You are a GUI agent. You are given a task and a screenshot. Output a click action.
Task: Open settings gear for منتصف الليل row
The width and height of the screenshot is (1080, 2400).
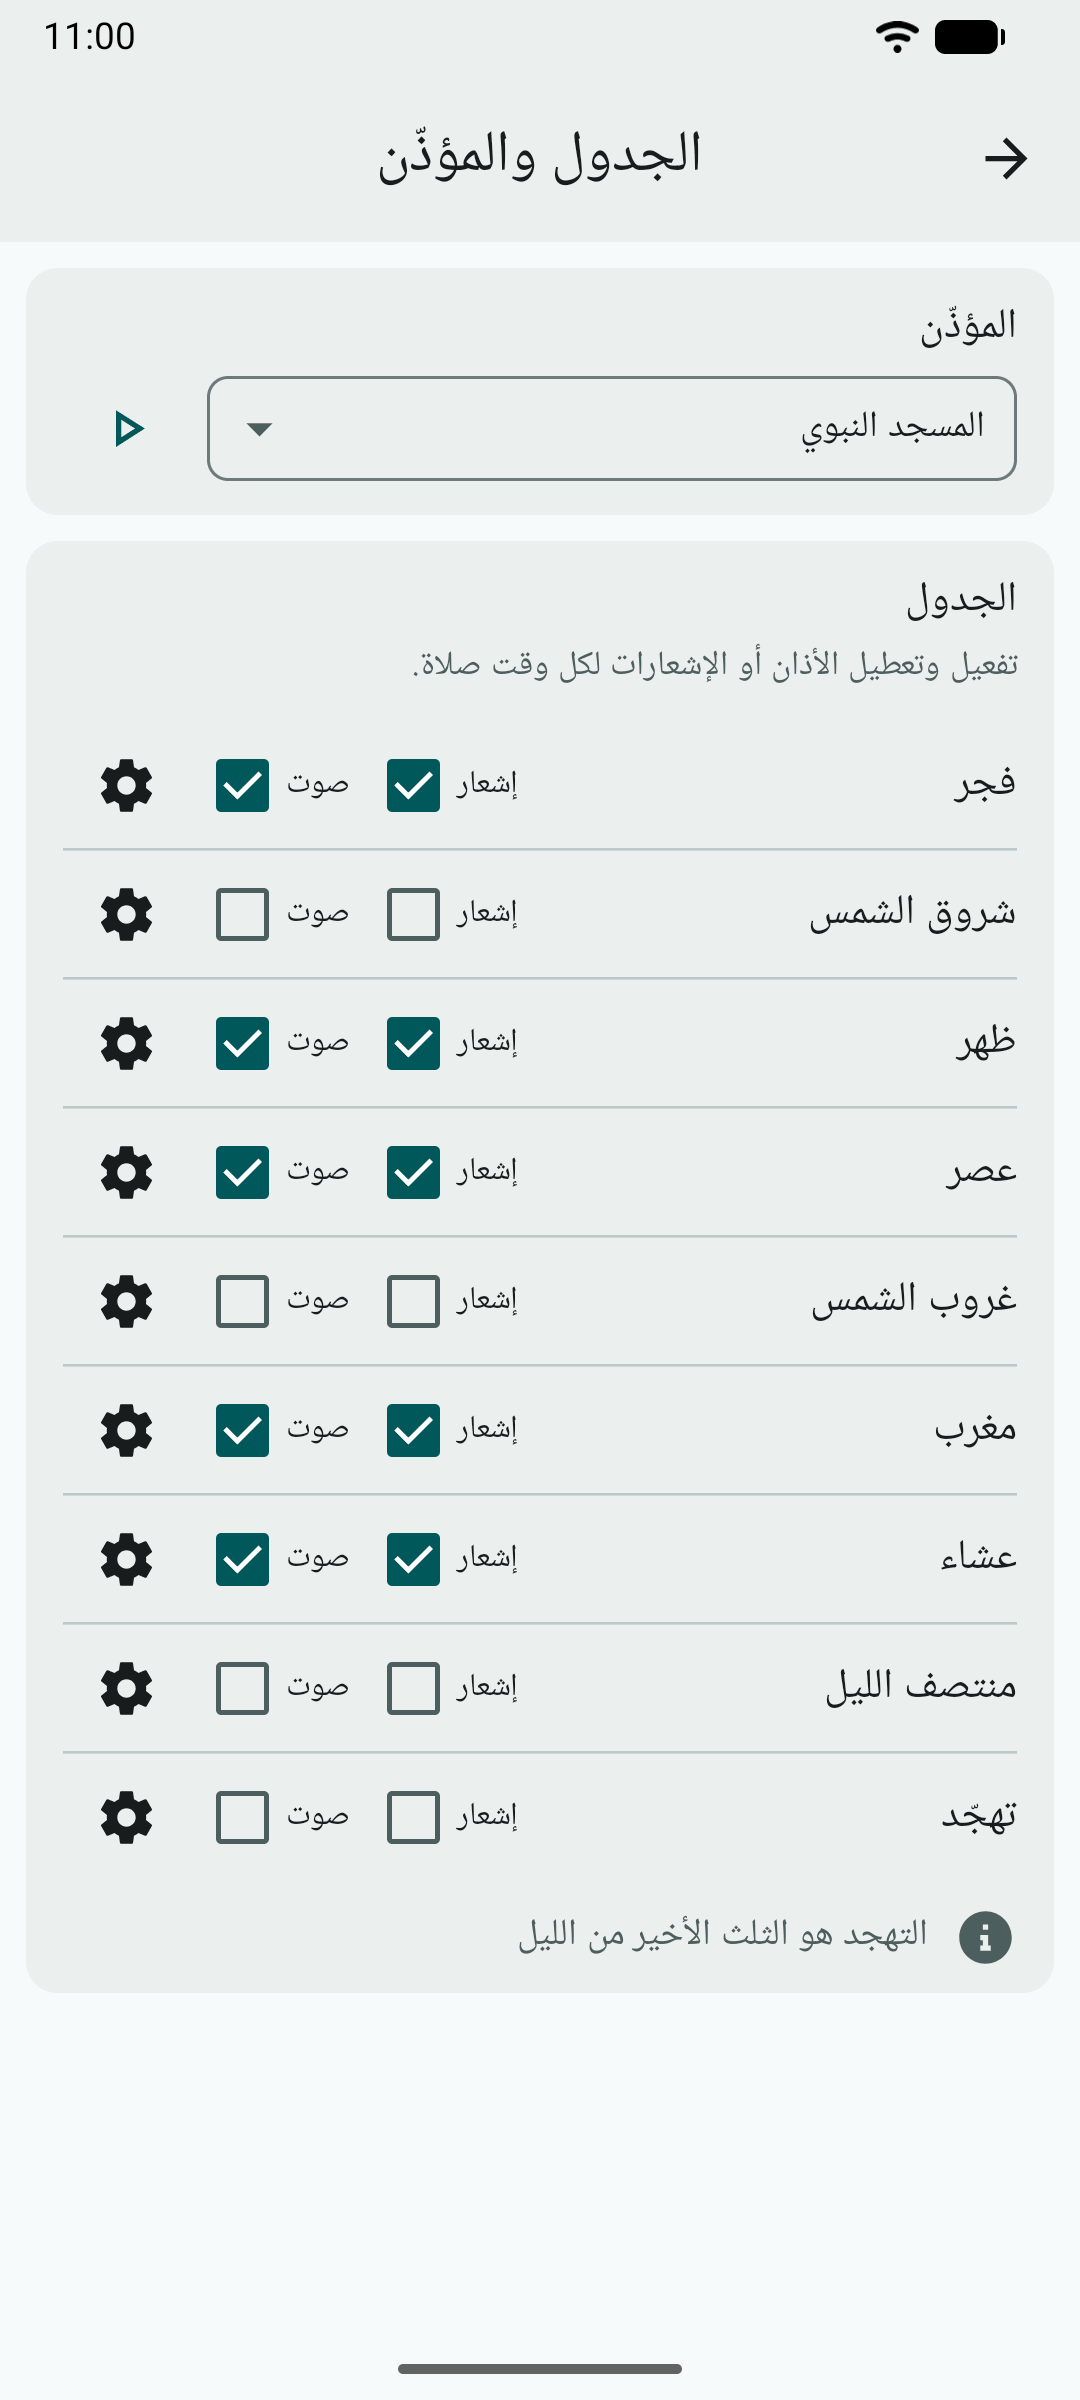(127, 1688)
